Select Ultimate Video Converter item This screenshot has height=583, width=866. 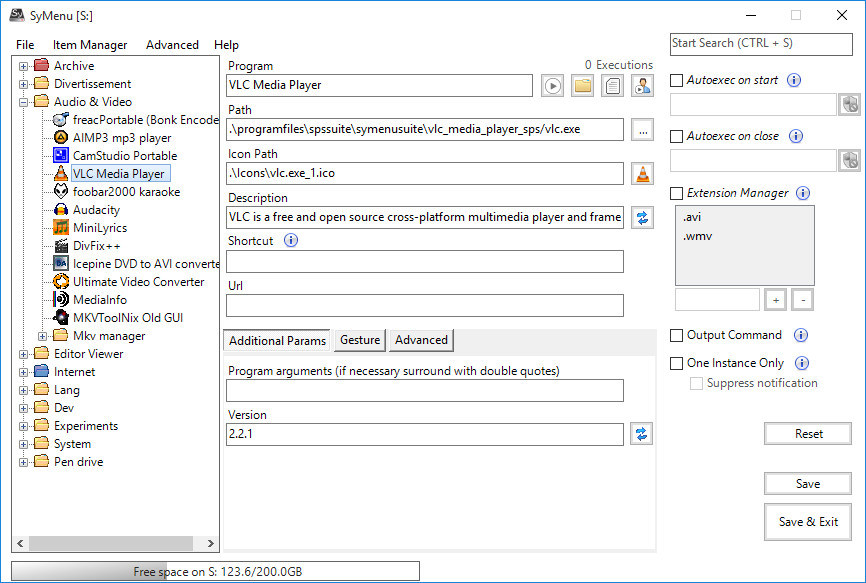point(129,282)
